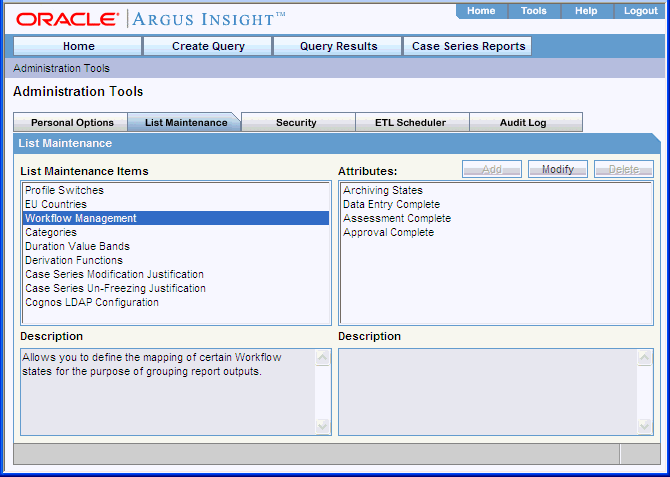Select Duration Value Bands item
The height and width of the screenshot is (477, 670).
(176, 246)
